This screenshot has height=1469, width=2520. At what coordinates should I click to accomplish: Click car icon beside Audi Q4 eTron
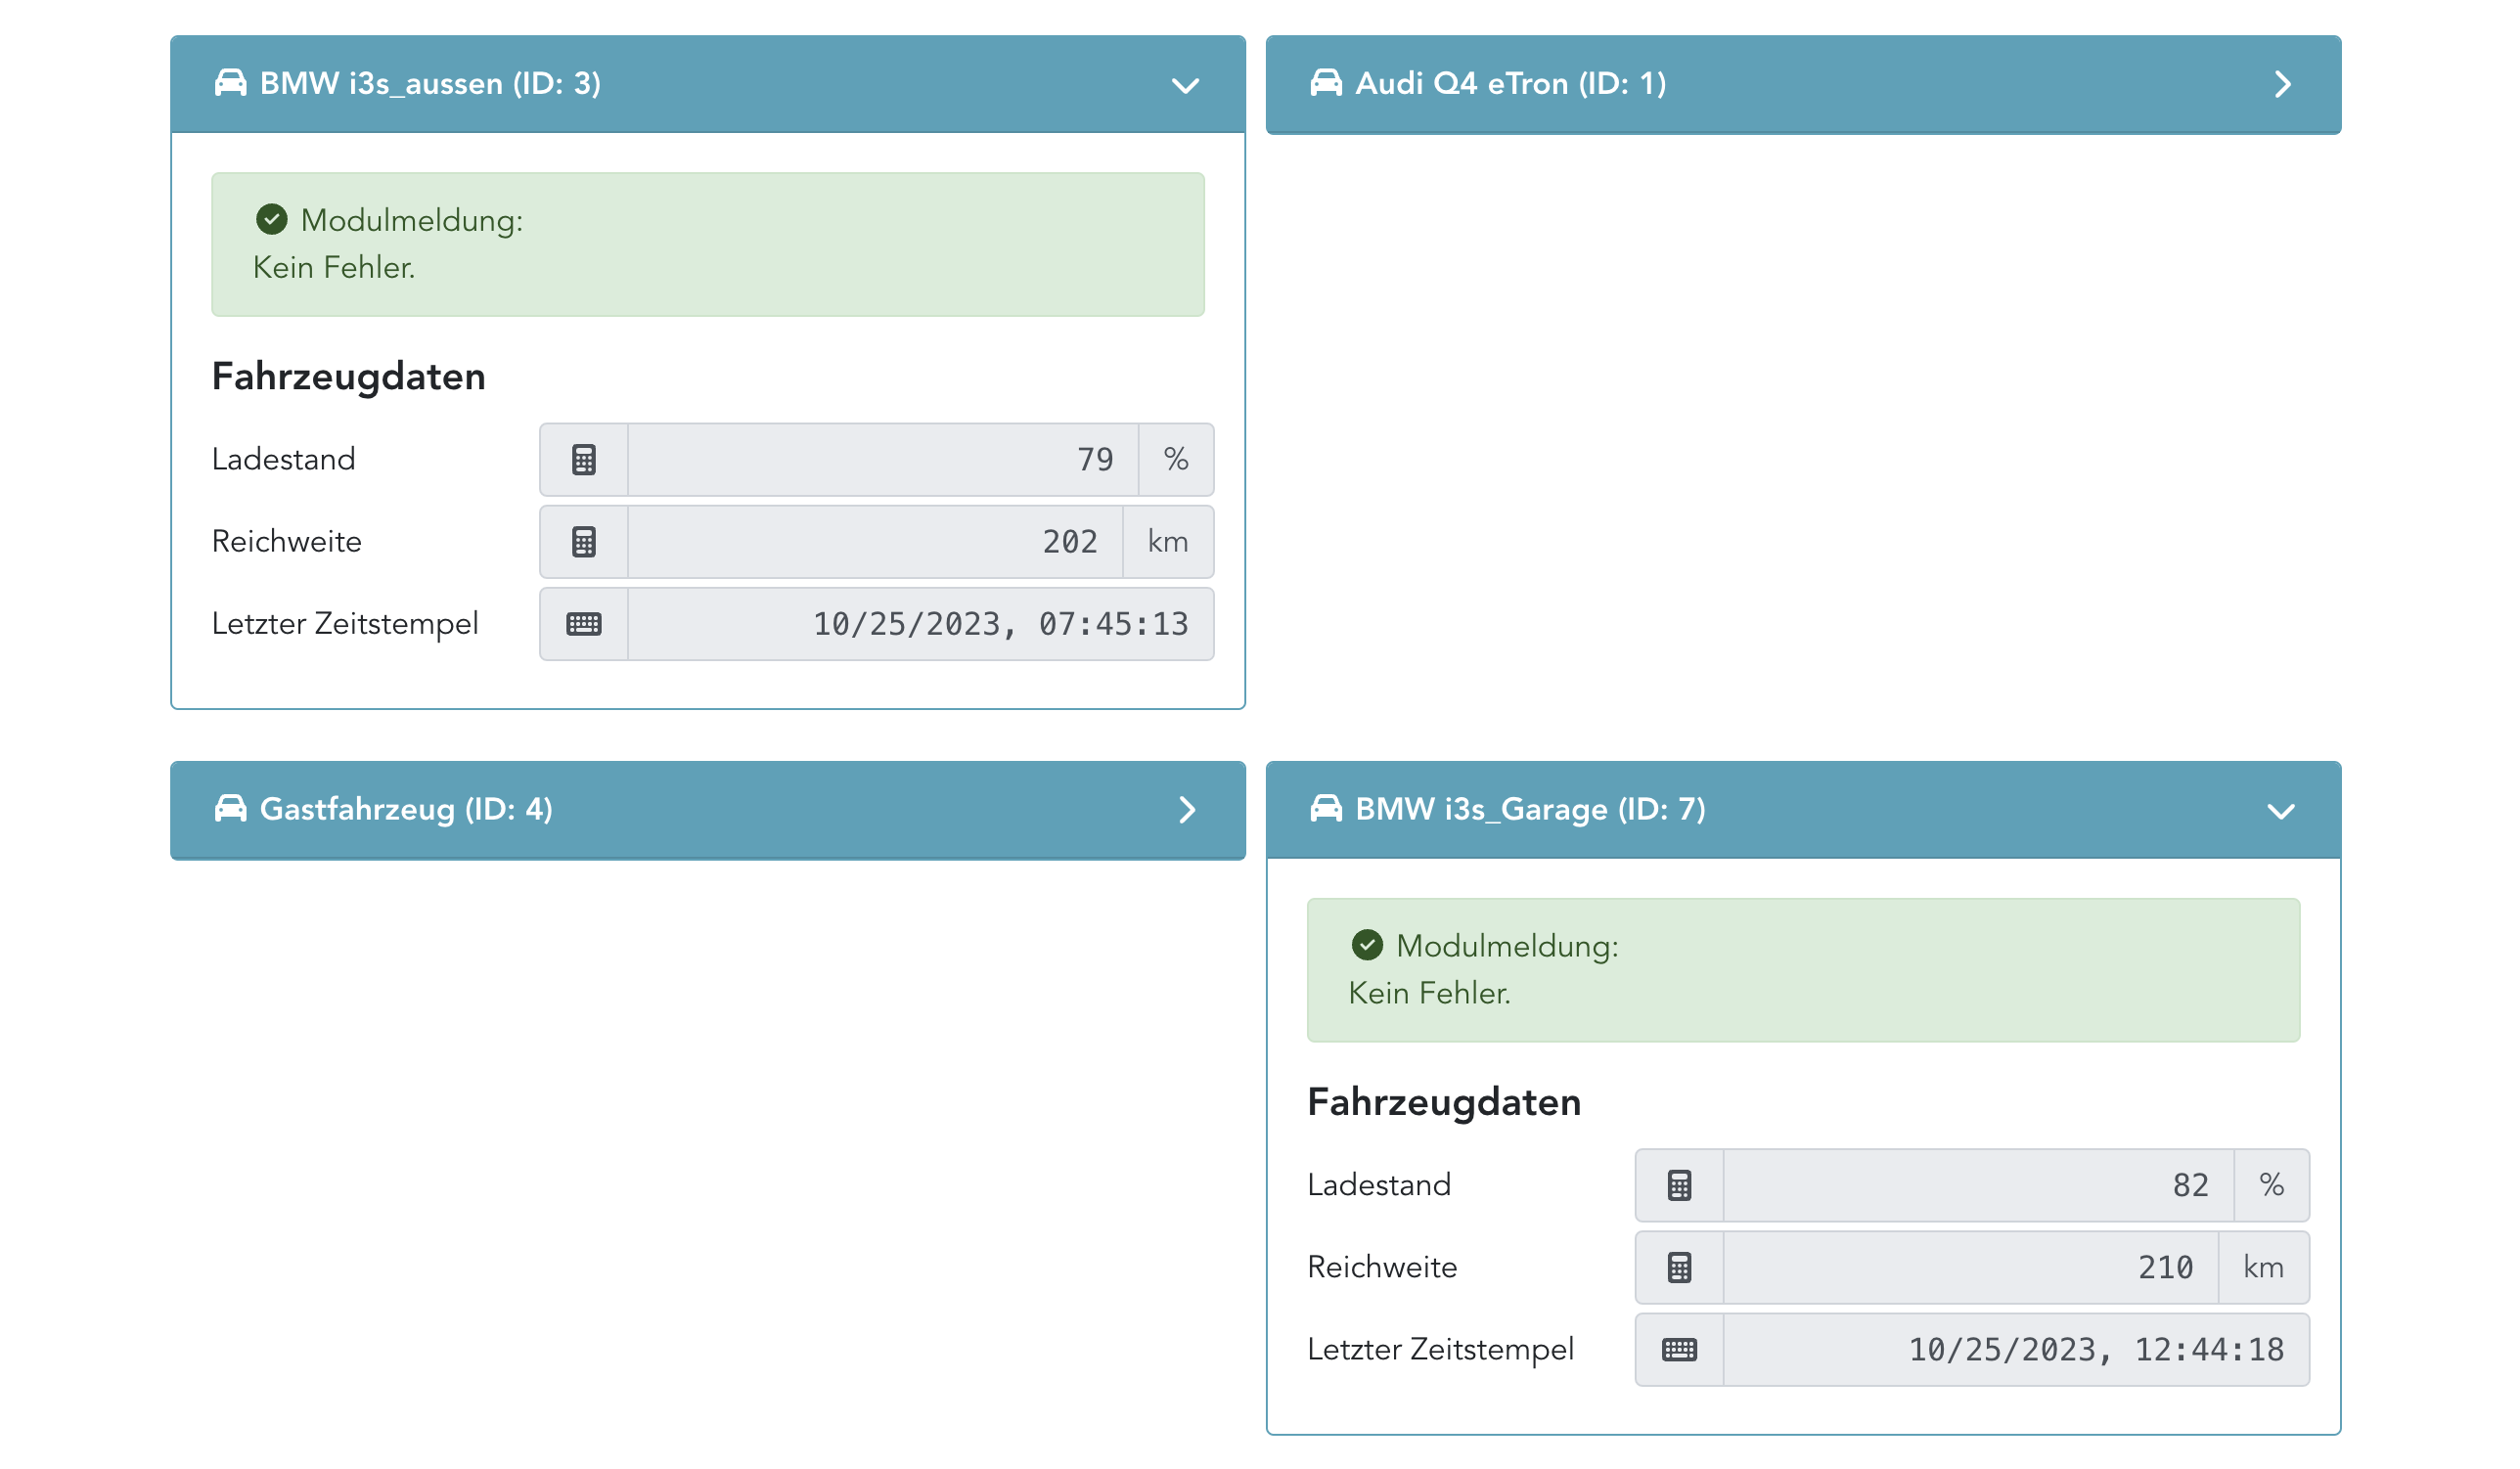(1326, 83)
